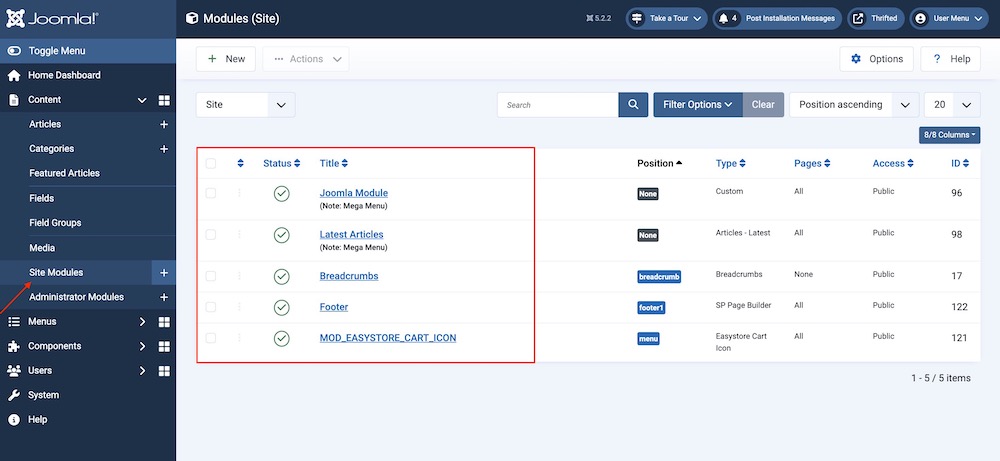Open the Menus dashboard grid icon
This screenshot has width=1000, height=461.
(164, 322)
